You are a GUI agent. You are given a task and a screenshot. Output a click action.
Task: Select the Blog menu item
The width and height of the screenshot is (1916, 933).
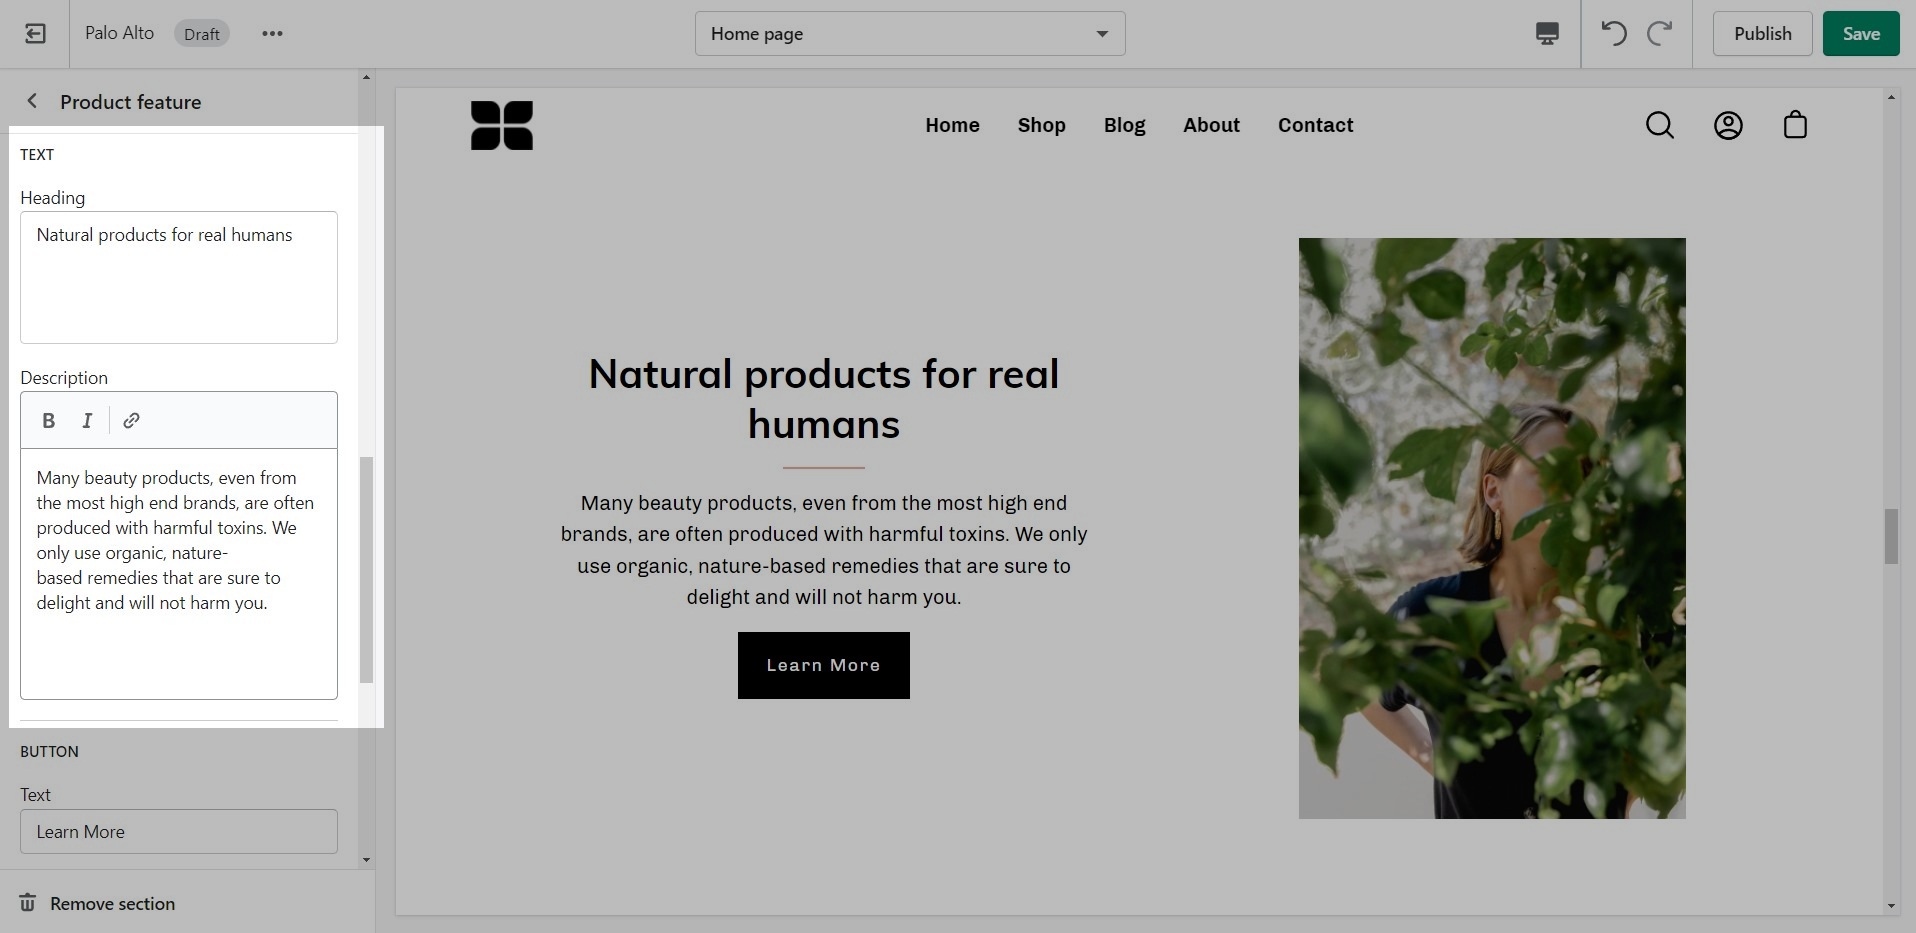[1124, 125]
